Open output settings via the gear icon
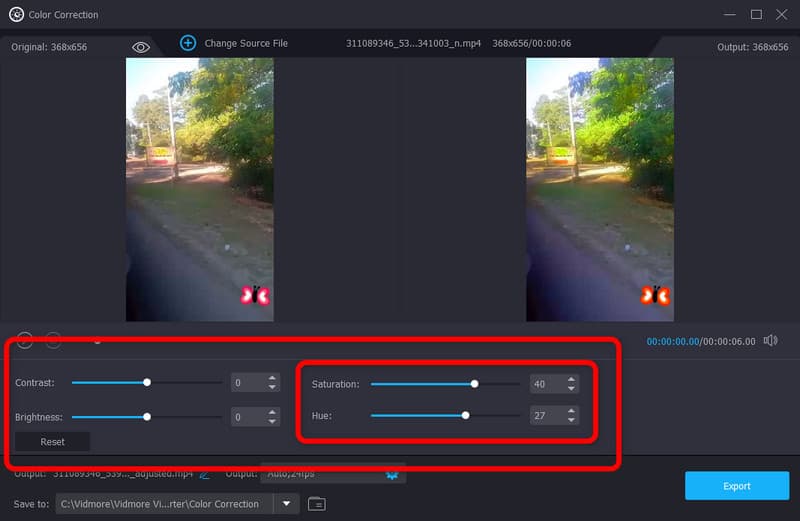The height and width of the screenshot is (521, 800). (x=393, y=473)
